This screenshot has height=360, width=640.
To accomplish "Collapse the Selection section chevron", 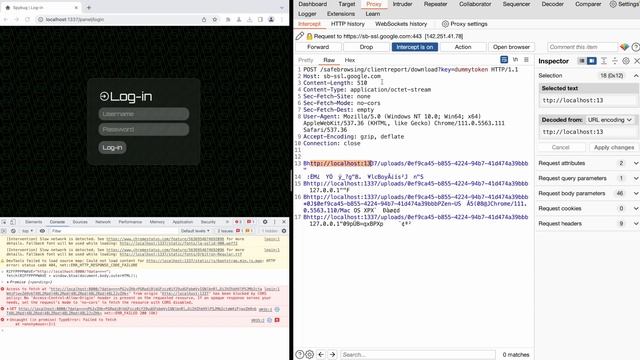I will click(636, 76).
